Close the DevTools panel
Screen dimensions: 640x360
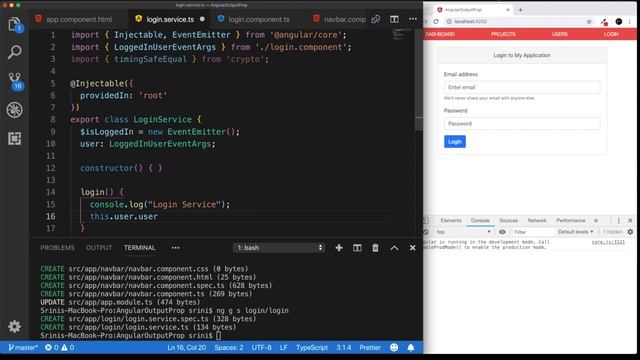[x=630, y=220]
